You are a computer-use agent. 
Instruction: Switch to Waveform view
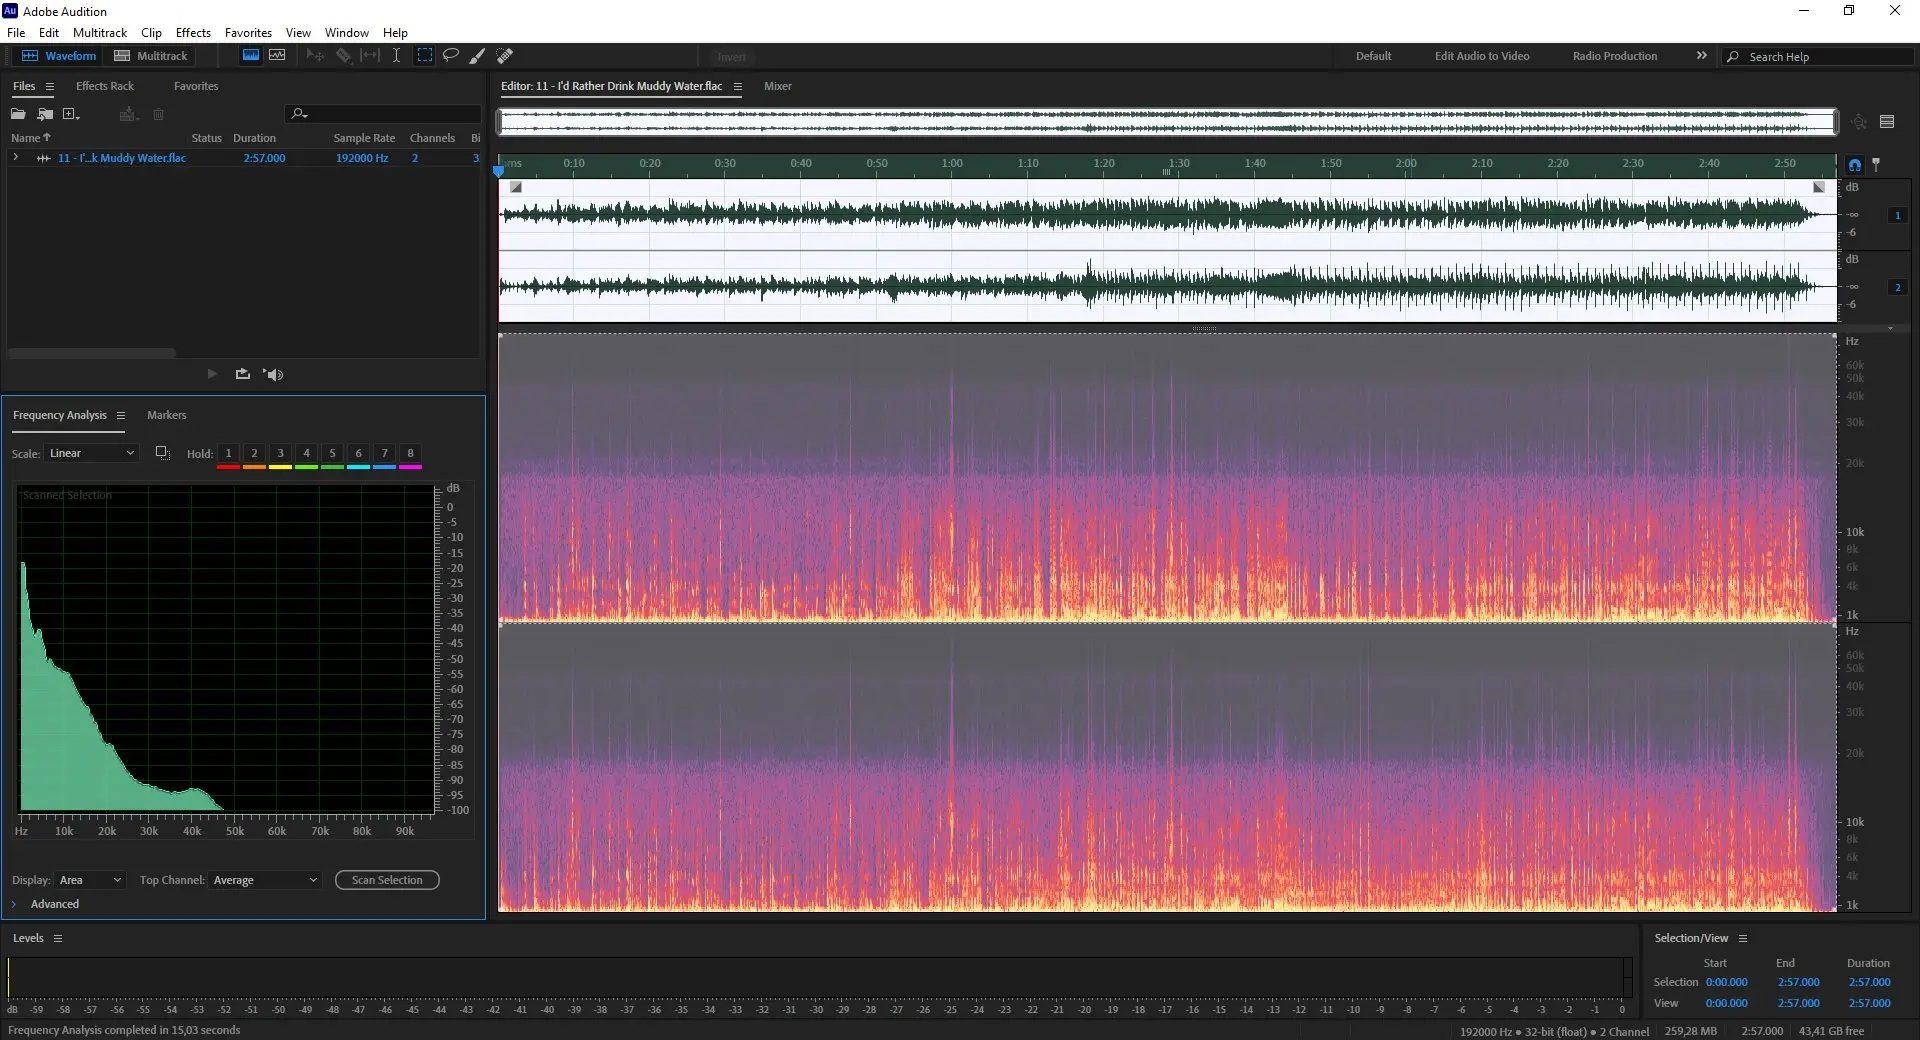click(59, 56)
